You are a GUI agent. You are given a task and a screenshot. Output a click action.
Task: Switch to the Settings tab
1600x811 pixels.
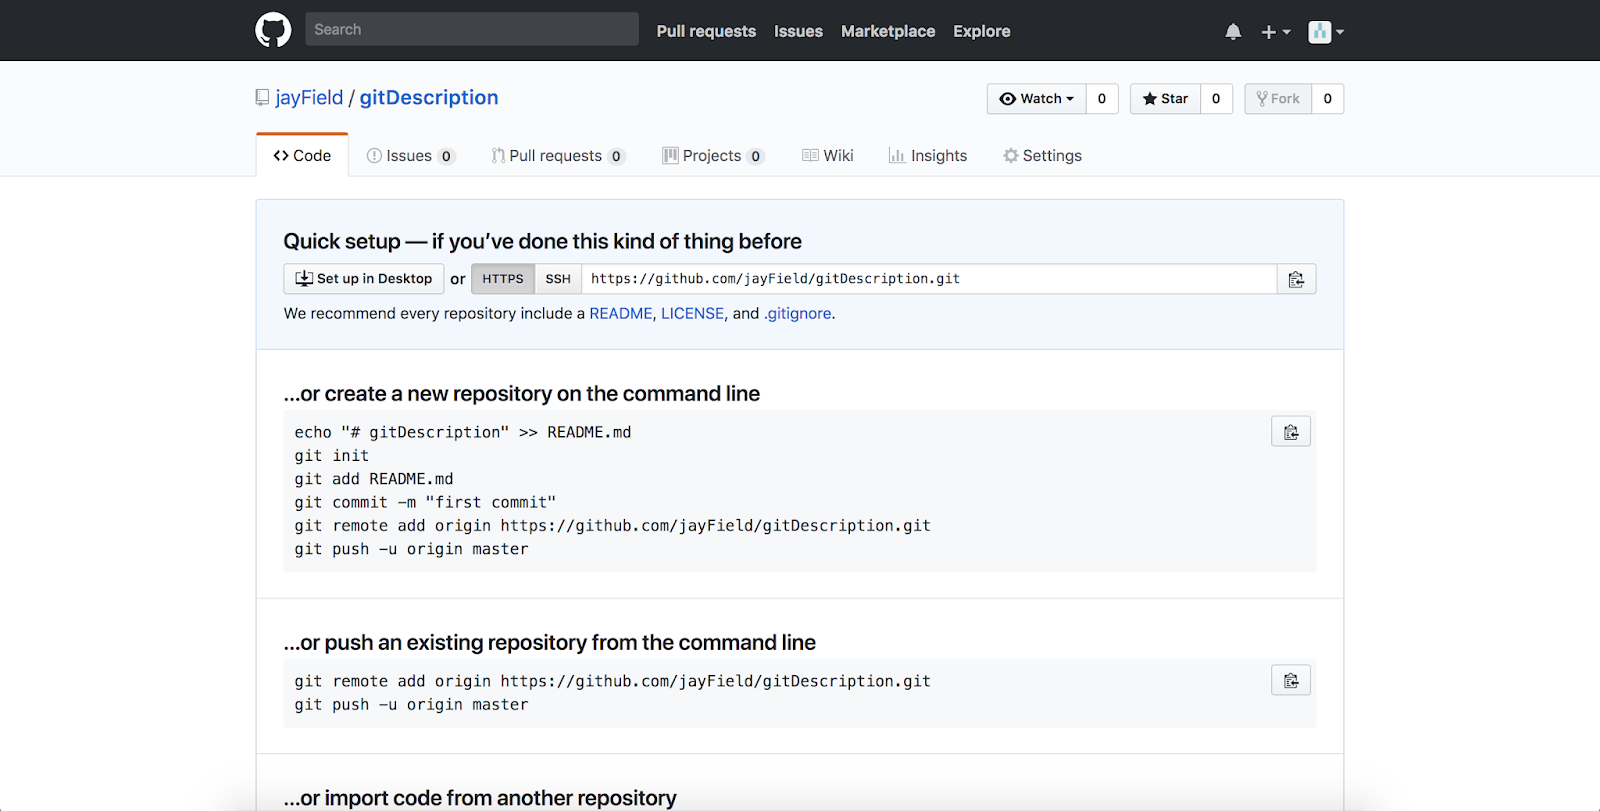tap(1043, 156)
